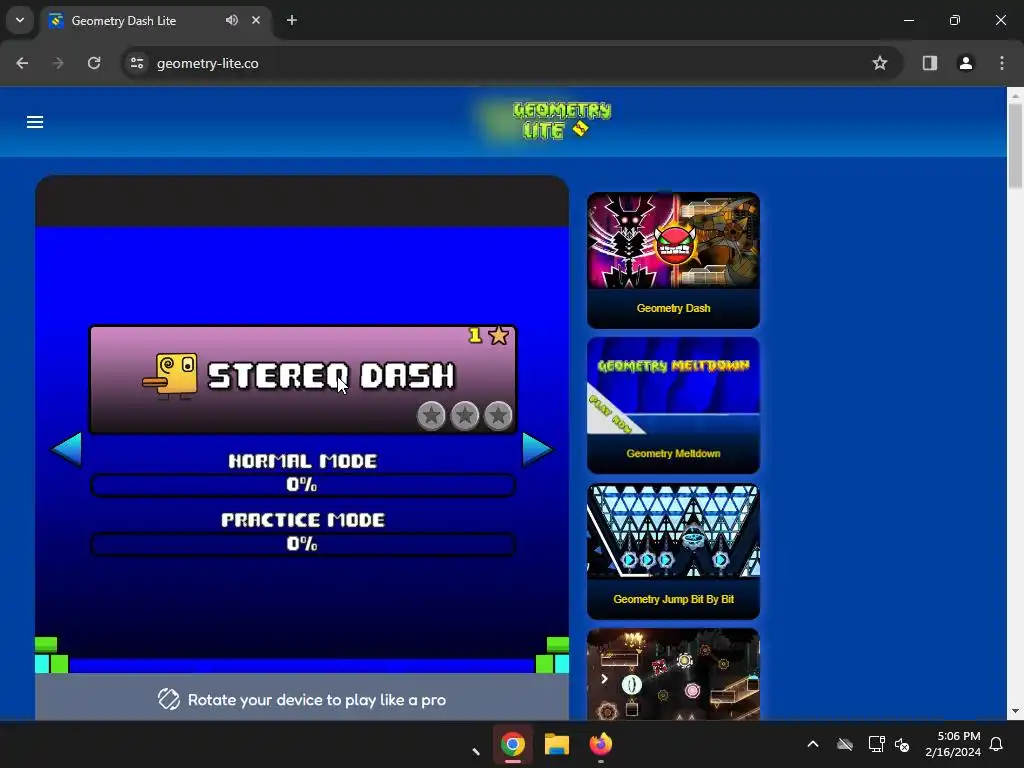Click the Geometry Meltdown link text
This screenshot has width=1024, height=768.
(673, 454)
